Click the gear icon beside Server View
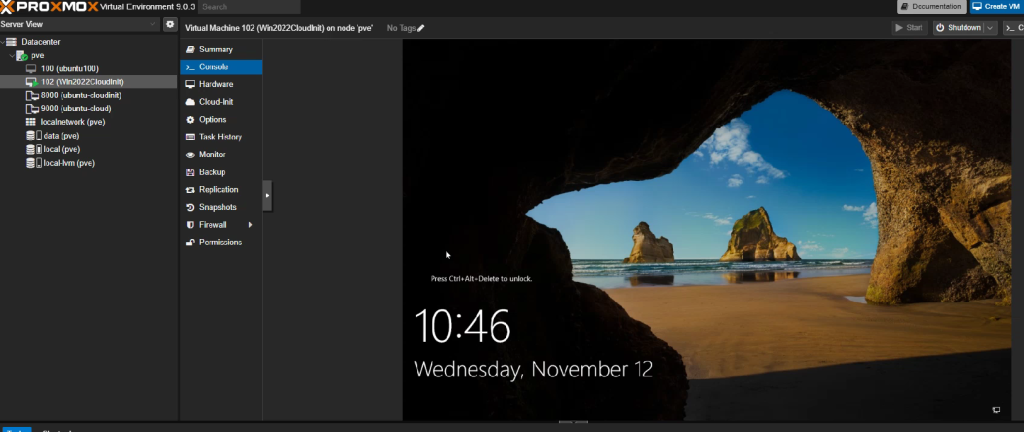Image resolution: width=1024 pixels, height=432 pixels. click(169, 24)
